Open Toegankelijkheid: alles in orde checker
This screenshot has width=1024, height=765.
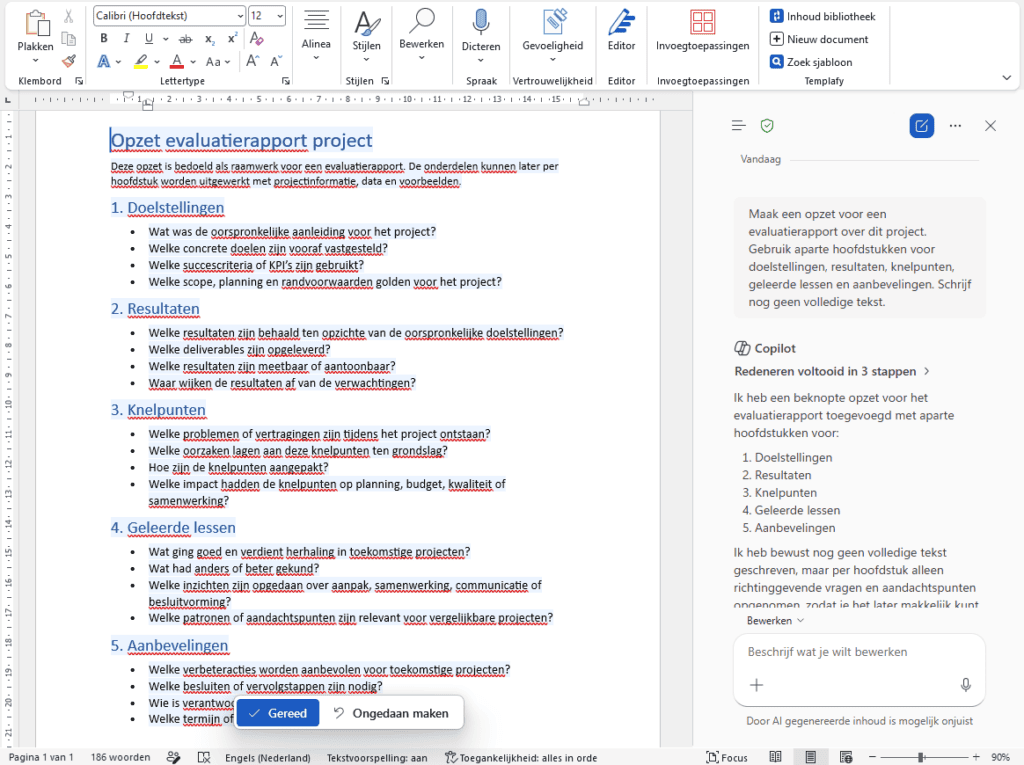pos(521,758)
